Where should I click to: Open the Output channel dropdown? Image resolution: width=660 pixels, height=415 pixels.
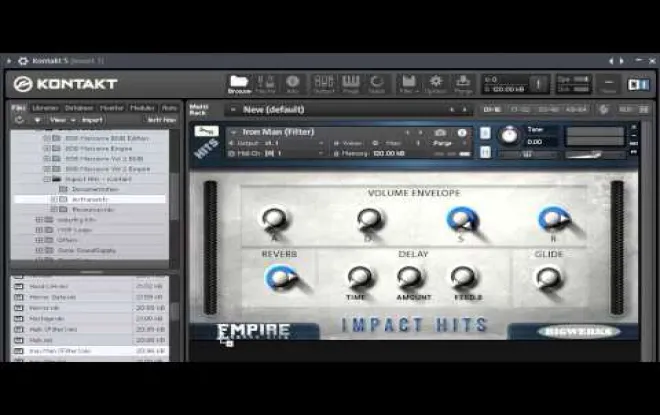[321, 143]
